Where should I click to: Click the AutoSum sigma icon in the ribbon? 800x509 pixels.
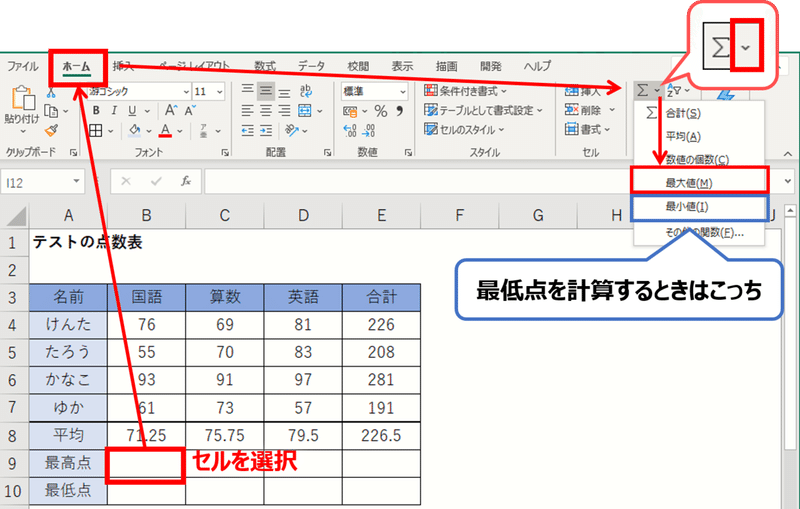pos(643,91)
